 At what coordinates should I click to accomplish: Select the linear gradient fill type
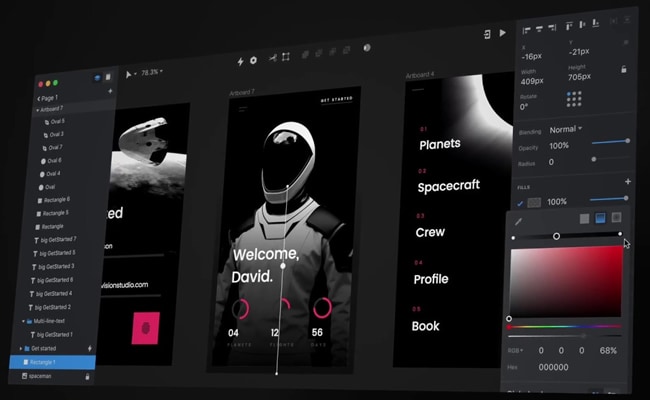coord(600,218)
